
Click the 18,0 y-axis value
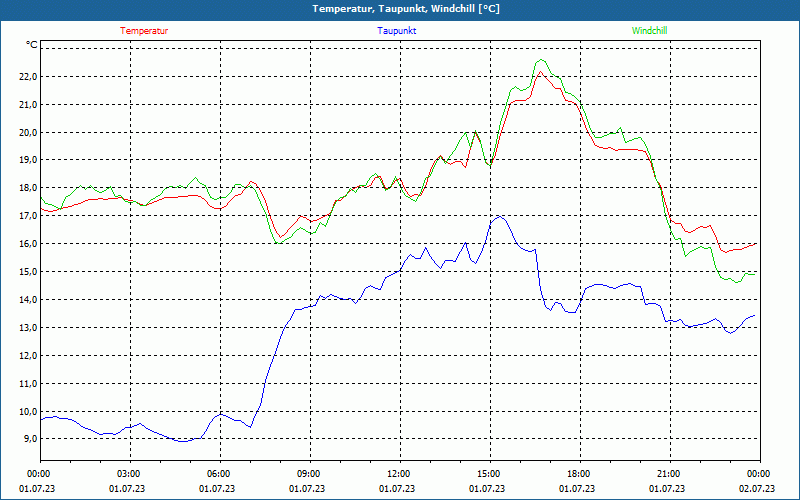pos(28,188)
